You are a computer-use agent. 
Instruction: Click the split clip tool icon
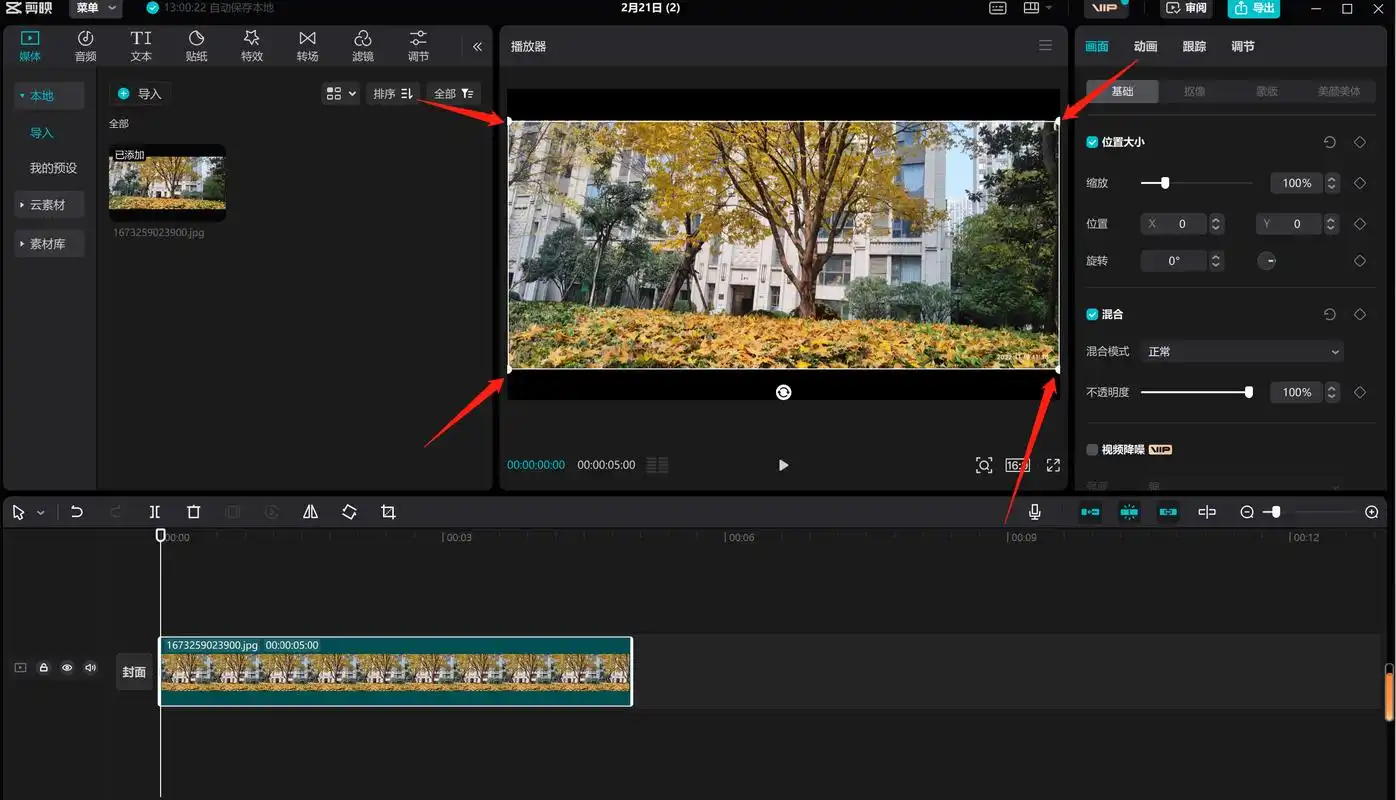pos(155,512)
